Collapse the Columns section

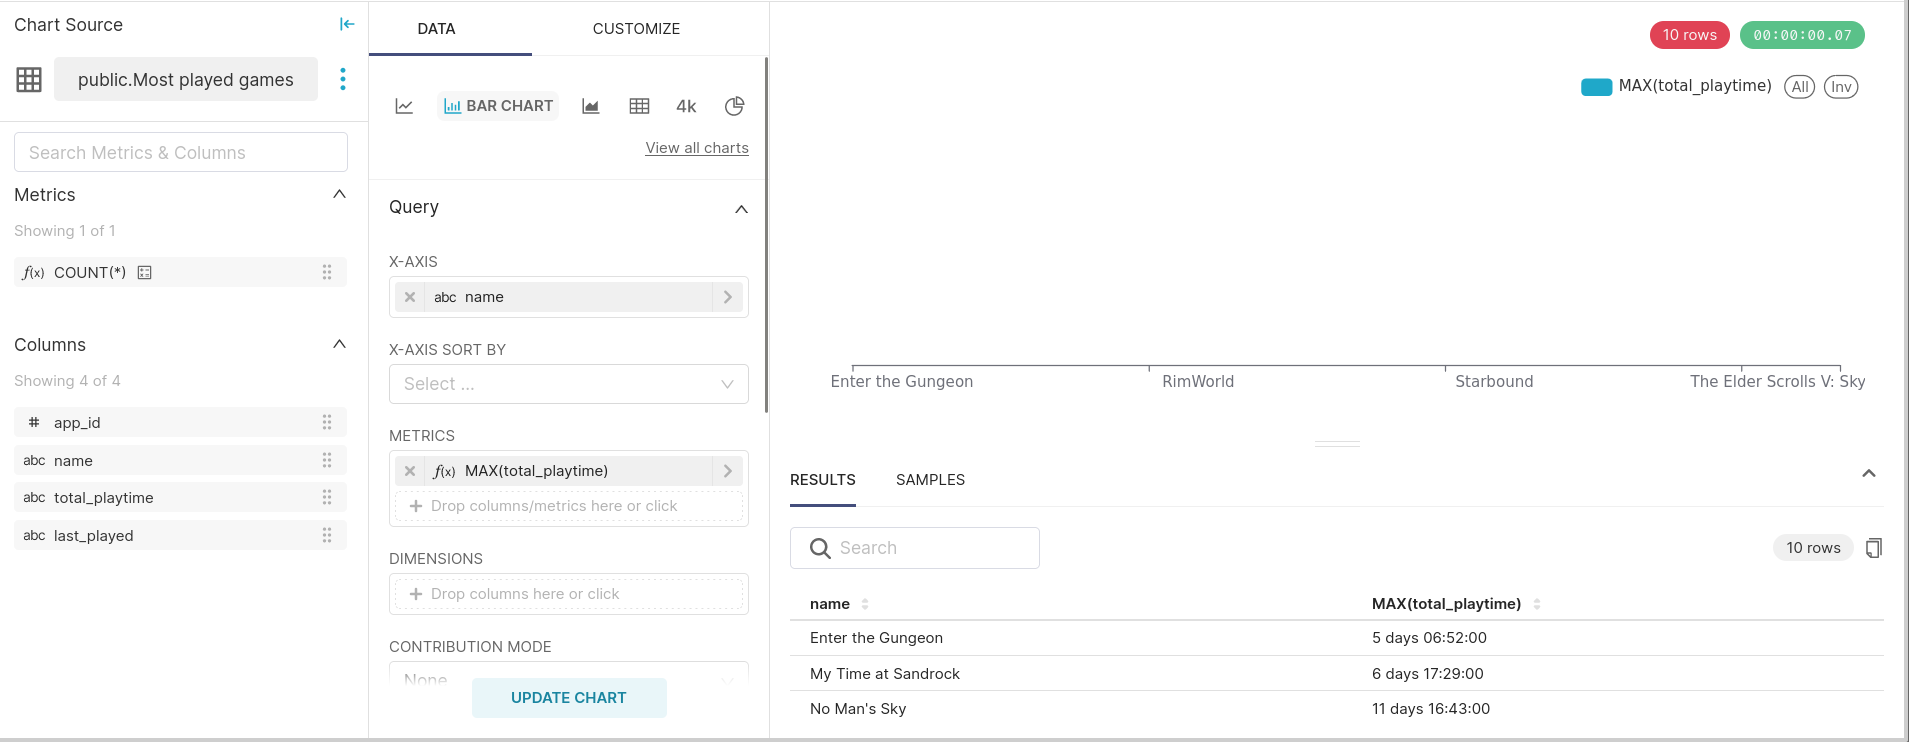pos(339,344)
